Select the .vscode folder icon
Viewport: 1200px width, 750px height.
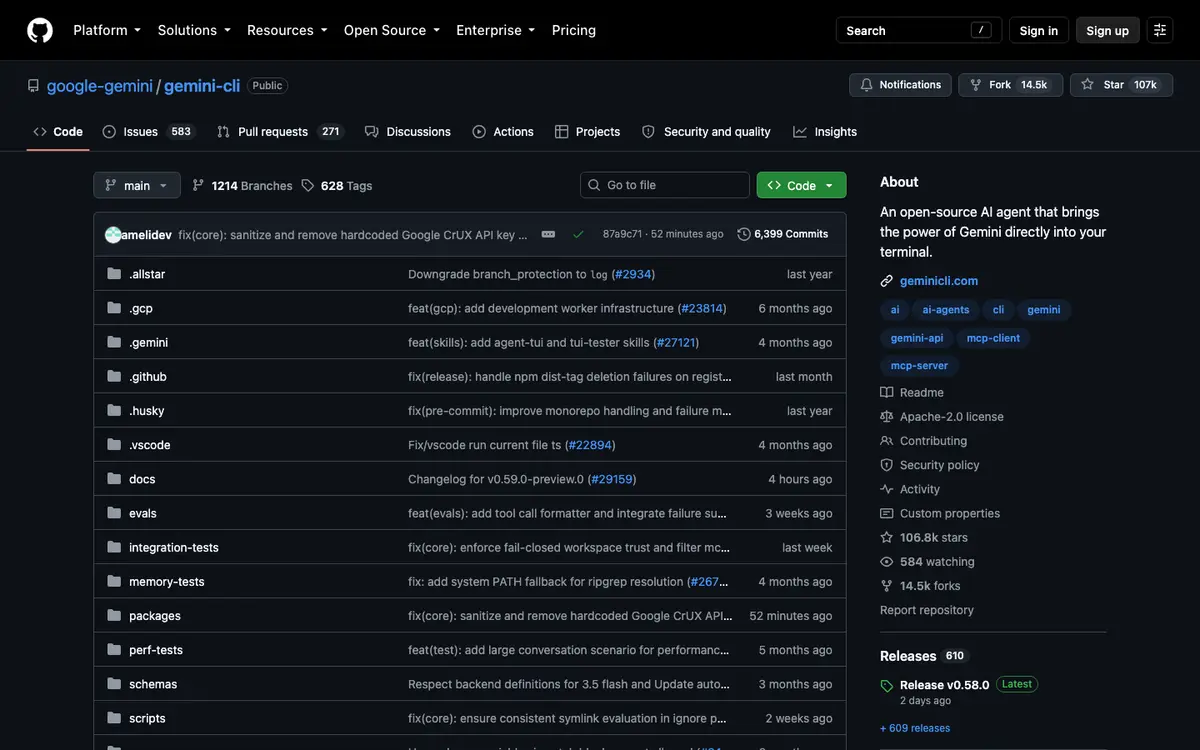[114, 444]
